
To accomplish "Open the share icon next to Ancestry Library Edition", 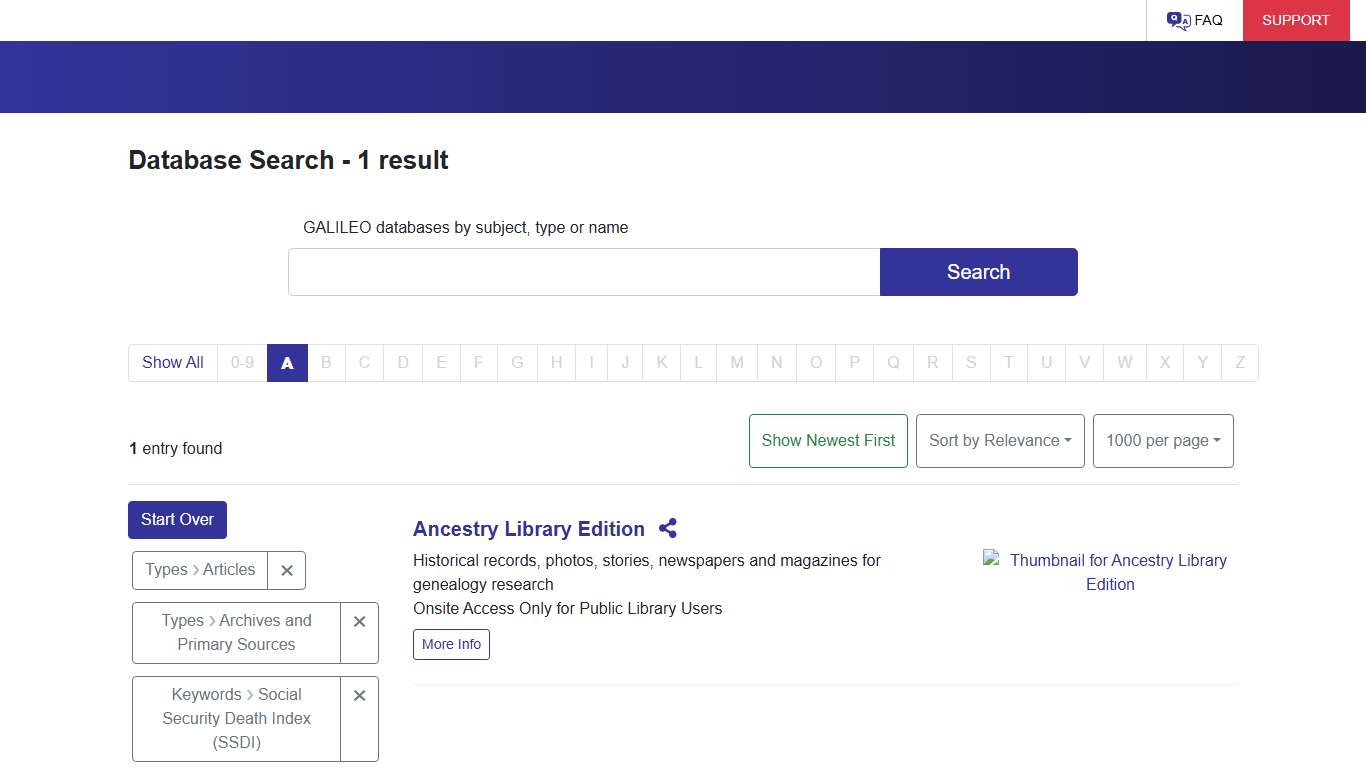I will click(667, 528).
